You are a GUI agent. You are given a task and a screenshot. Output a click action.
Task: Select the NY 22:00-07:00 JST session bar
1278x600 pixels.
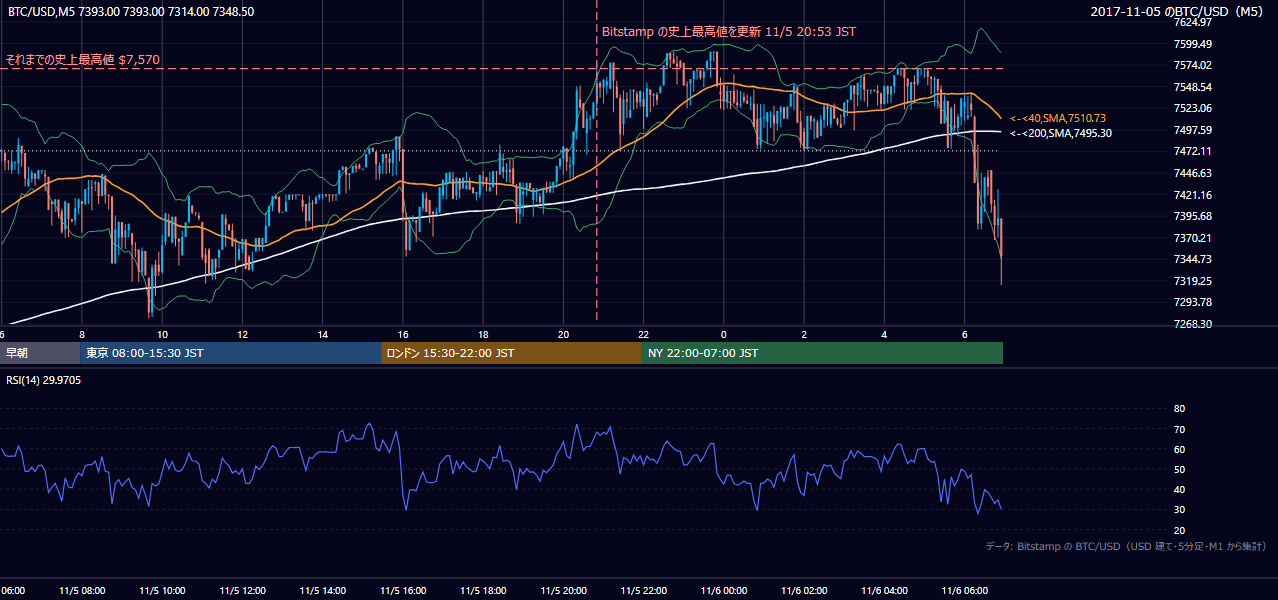click(x=822, y=353)
